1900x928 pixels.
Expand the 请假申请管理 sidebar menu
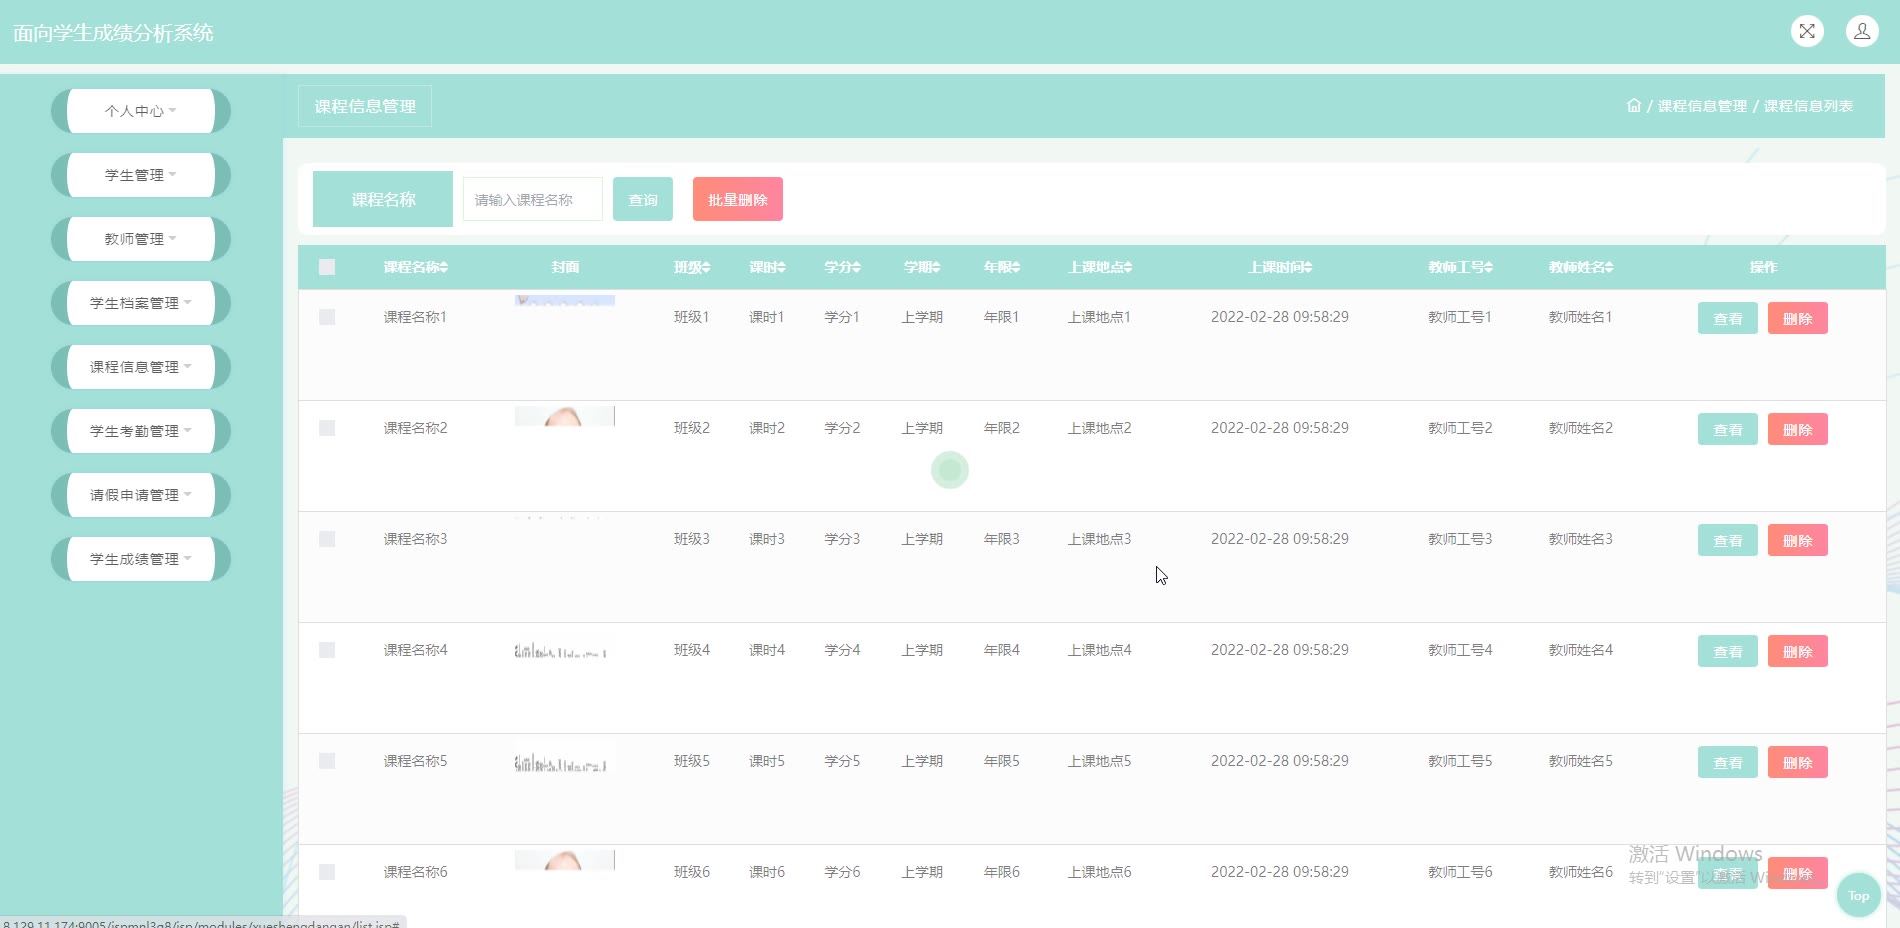point(140,495)
